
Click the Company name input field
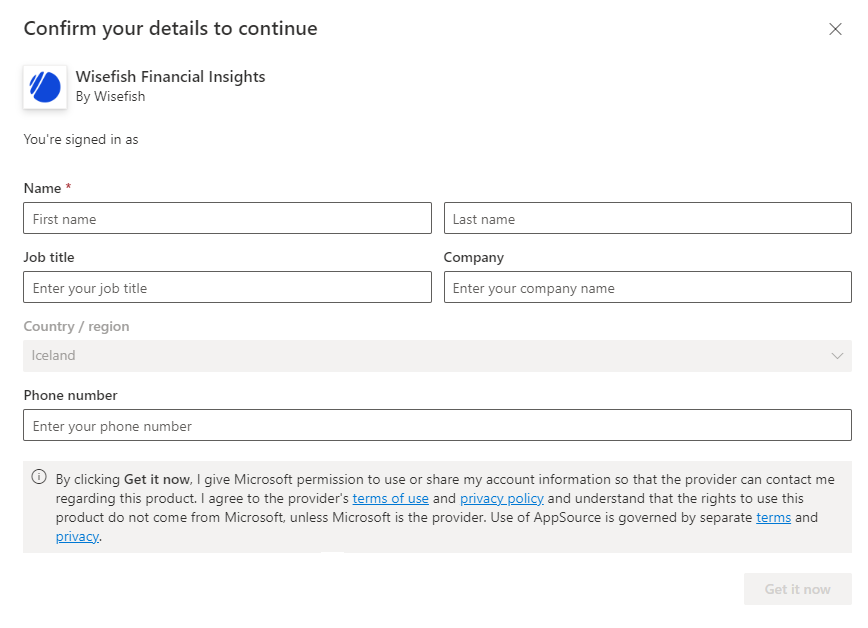point(647,288)
